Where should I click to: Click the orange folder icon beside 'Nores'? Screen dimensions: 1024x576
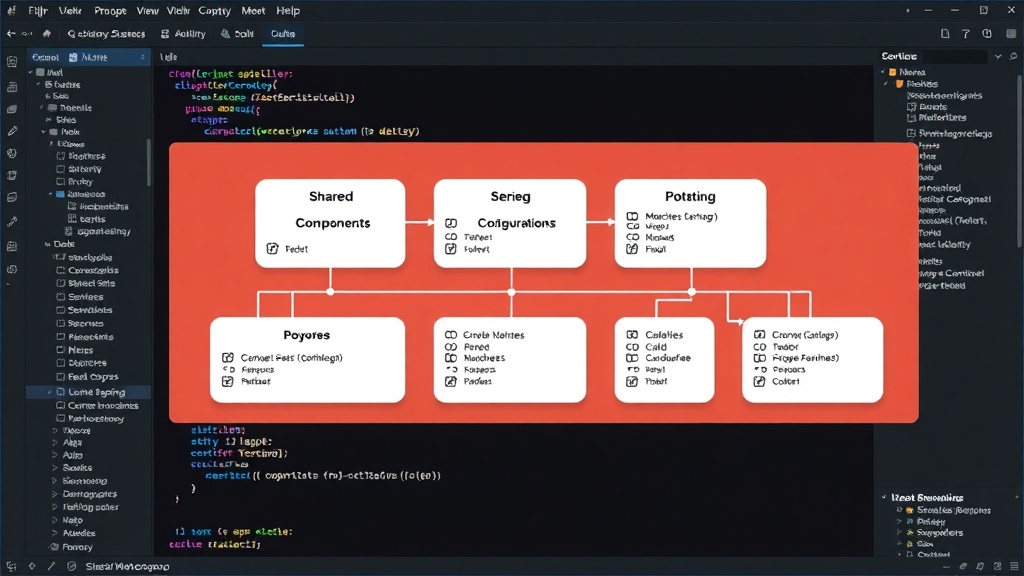coord(892,72)
